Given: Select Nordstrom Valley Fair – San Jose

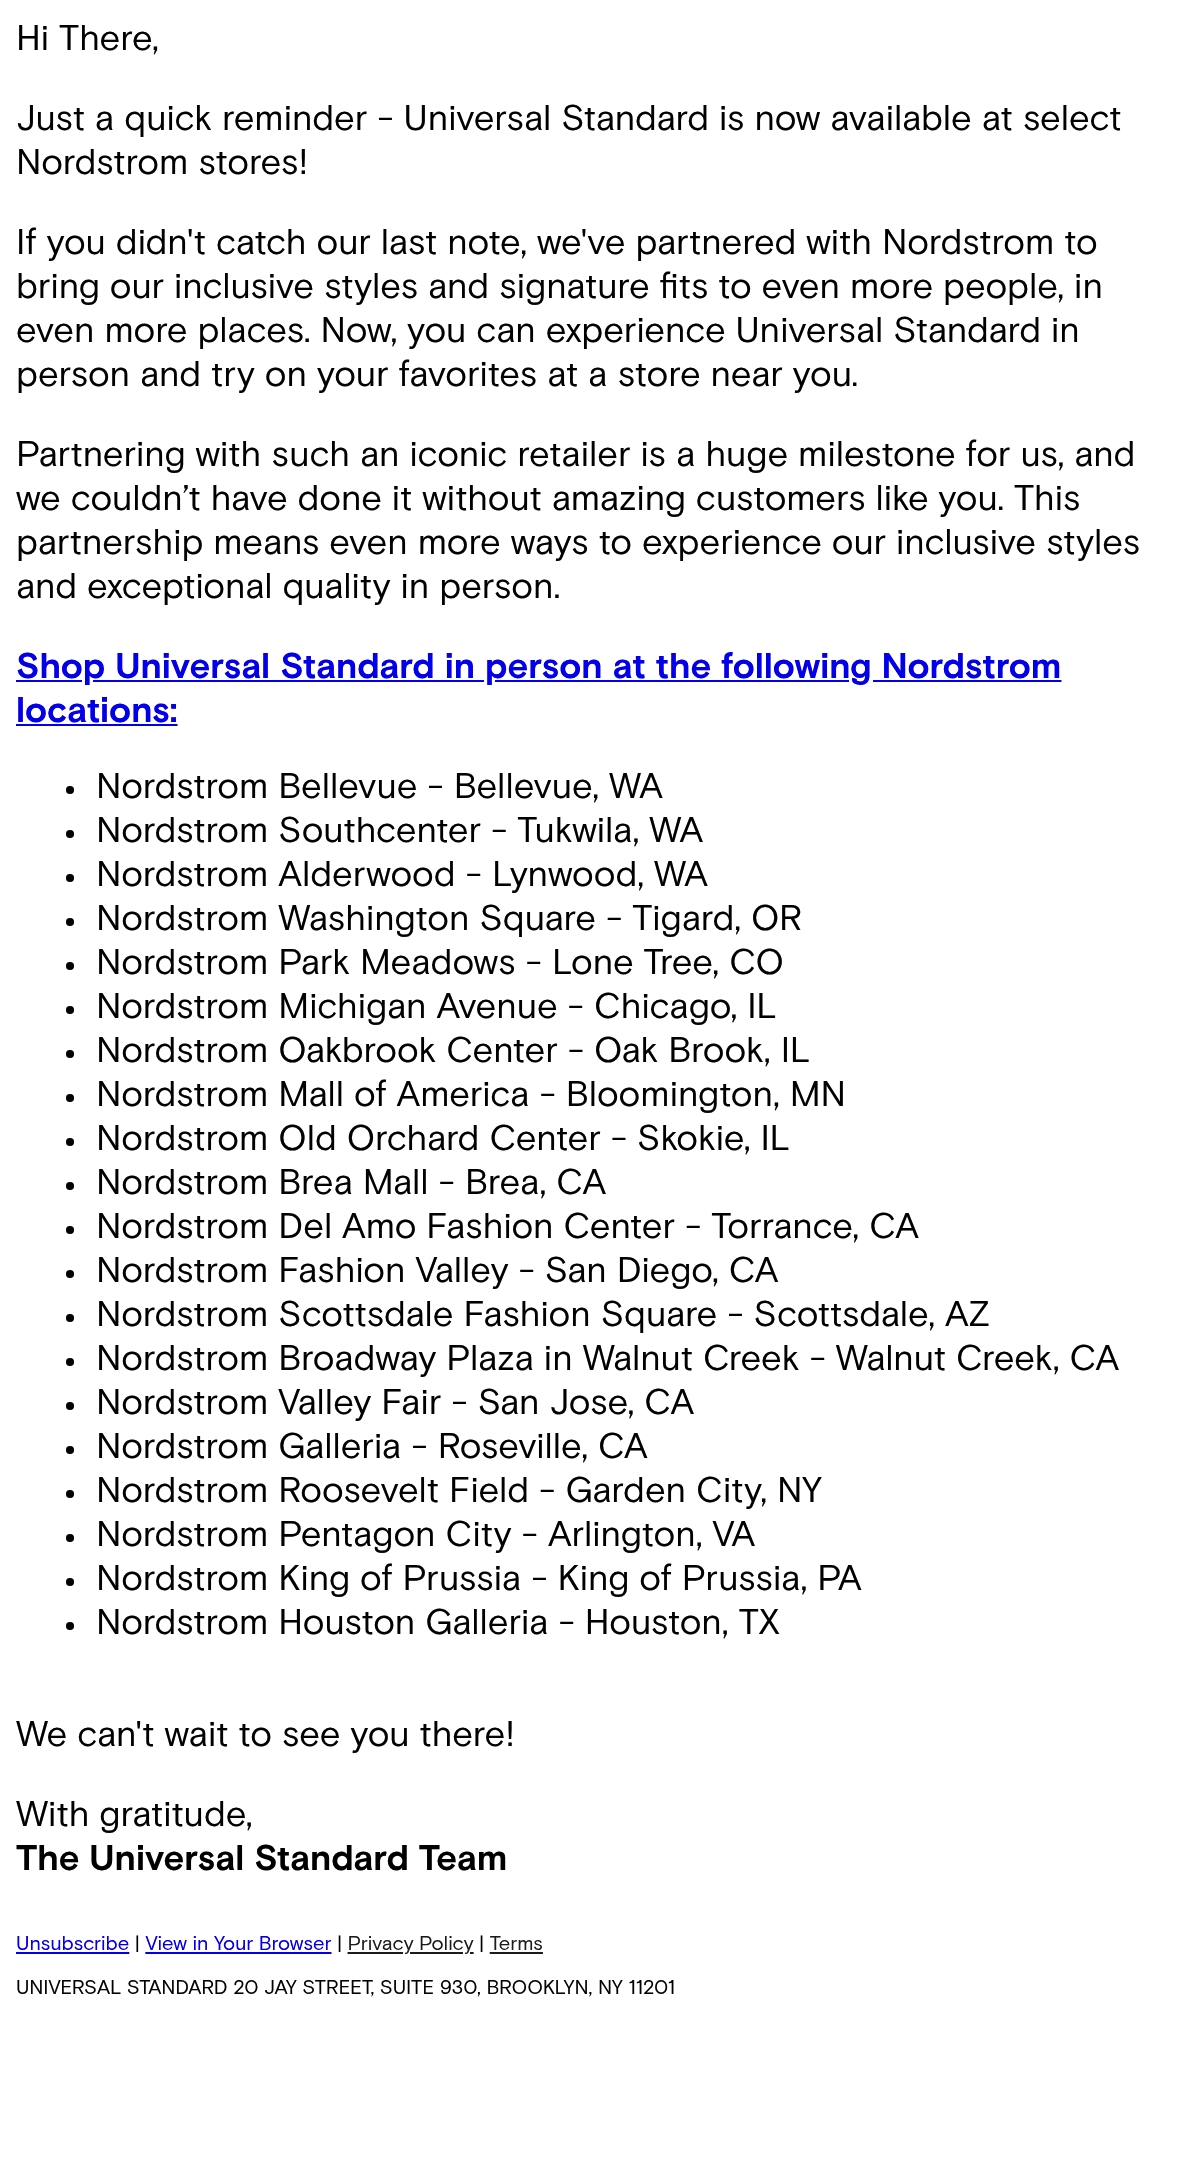Looking at the screenshot, I should [395, 1402].
